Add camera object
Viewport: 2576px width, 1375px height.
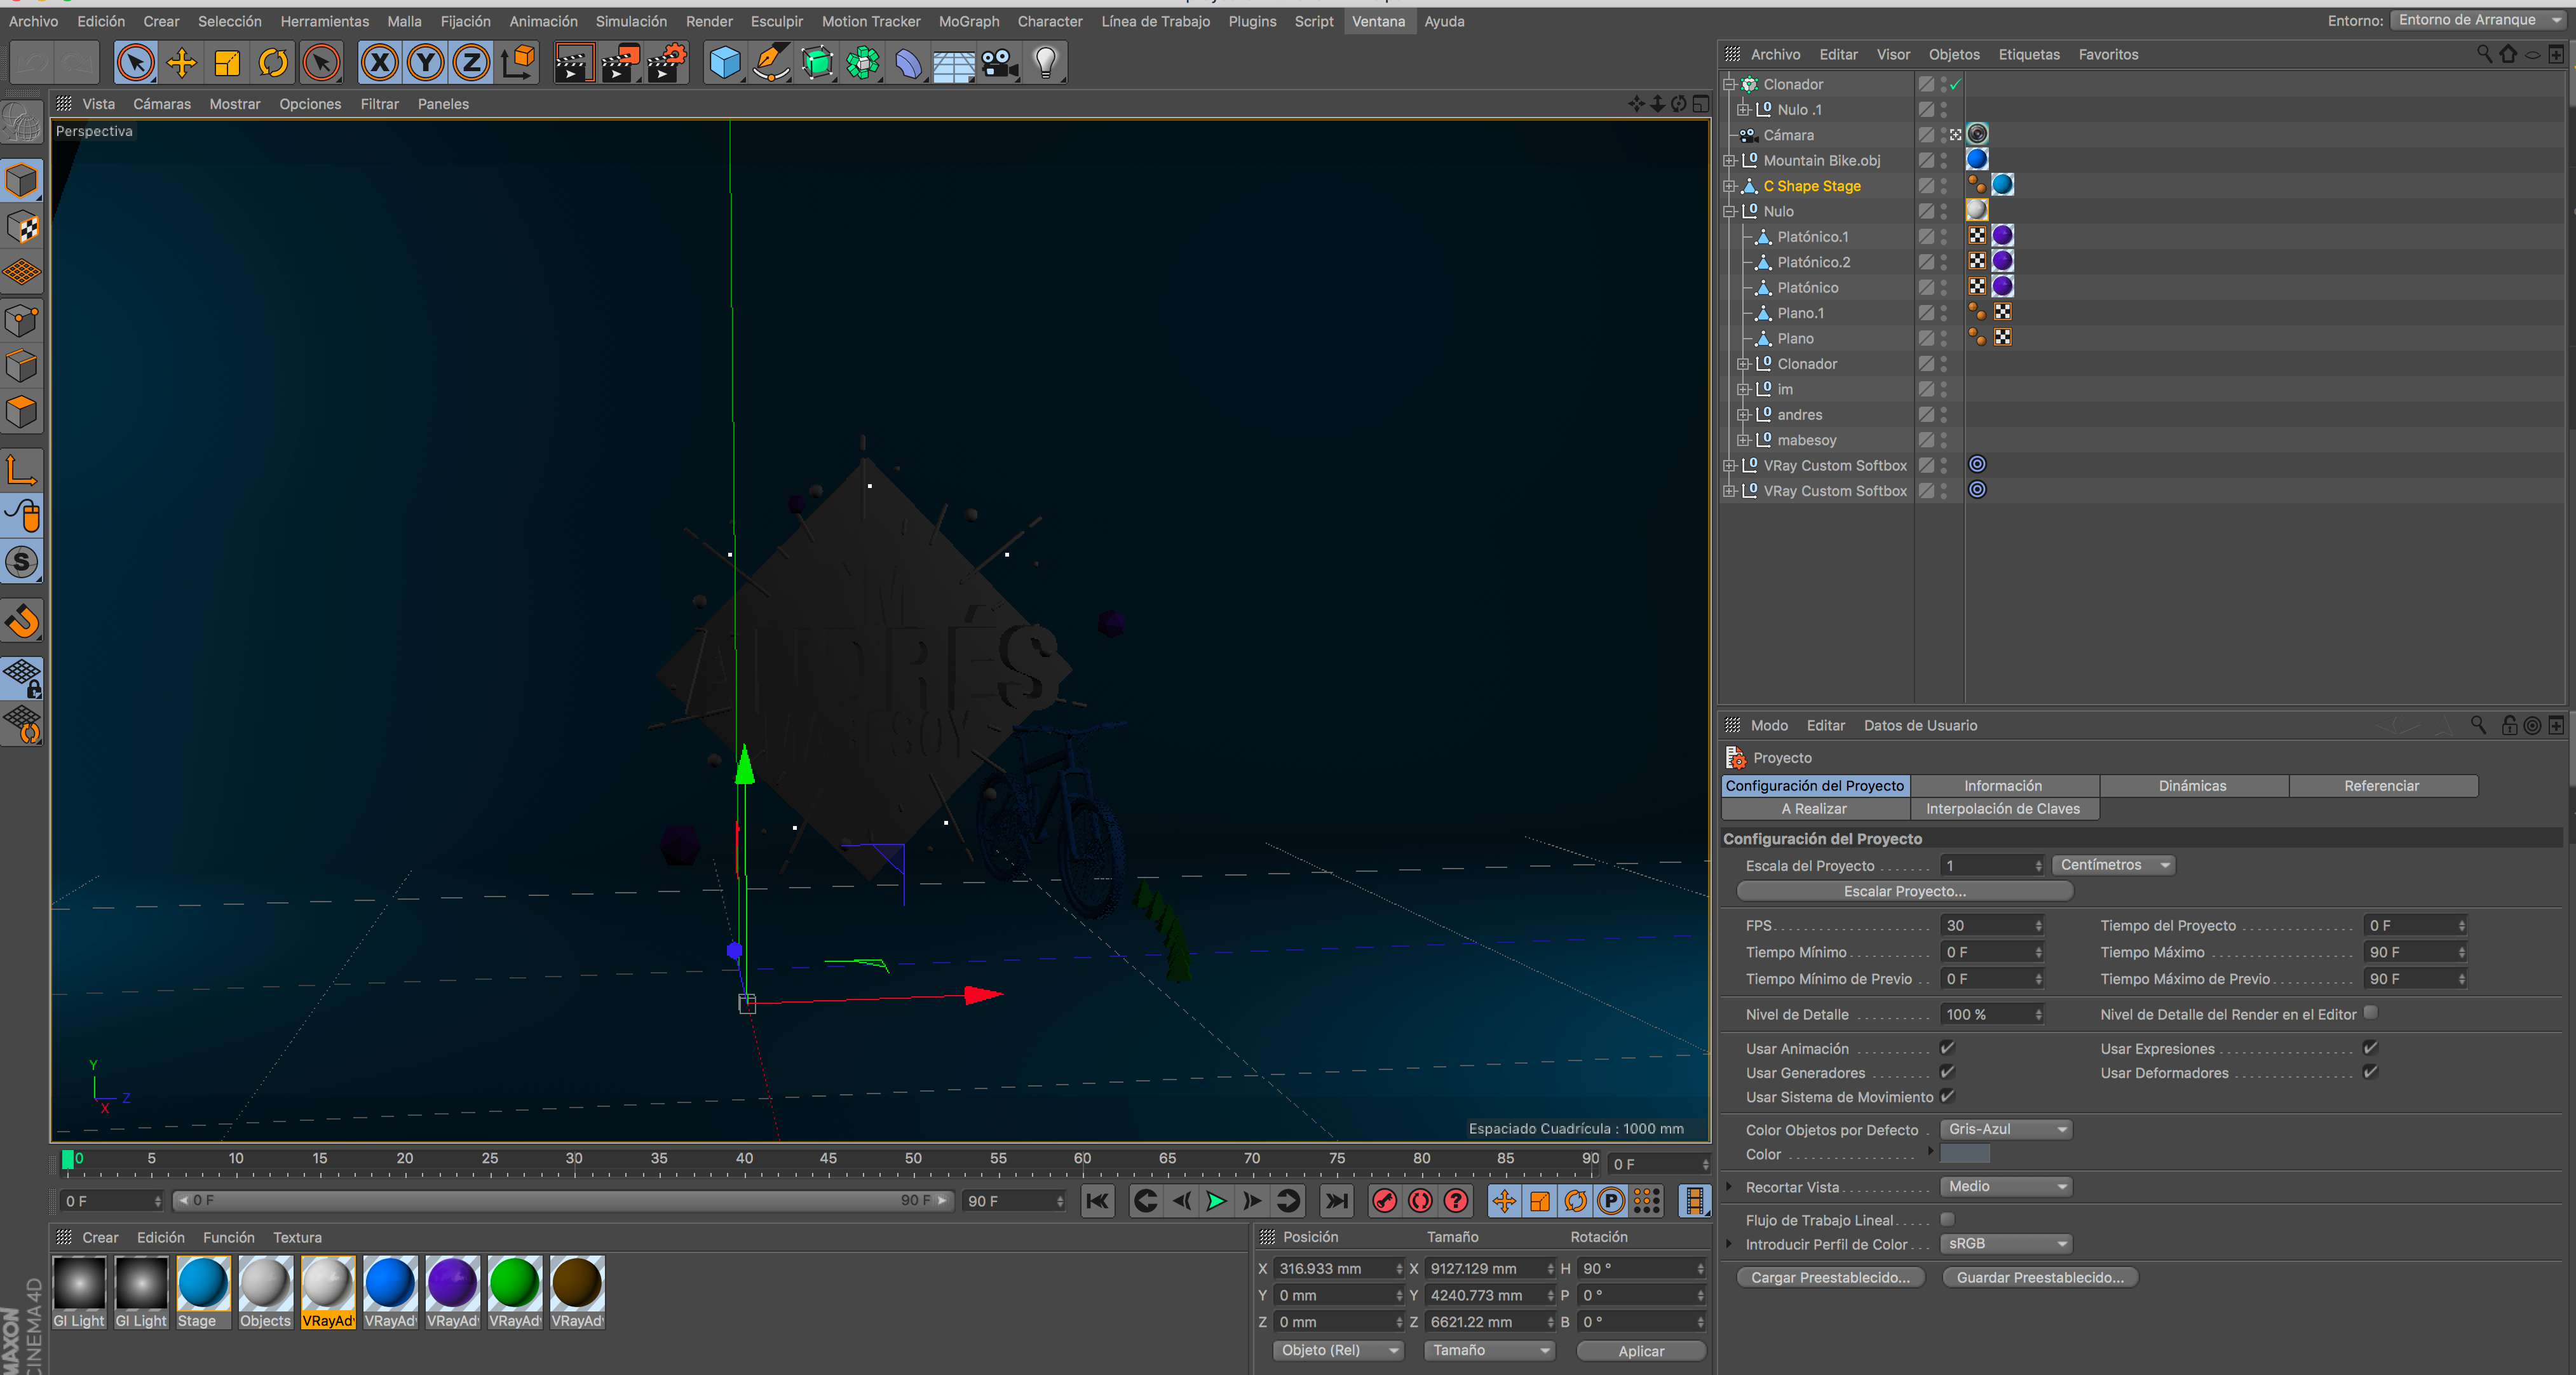coord(1000,63)
